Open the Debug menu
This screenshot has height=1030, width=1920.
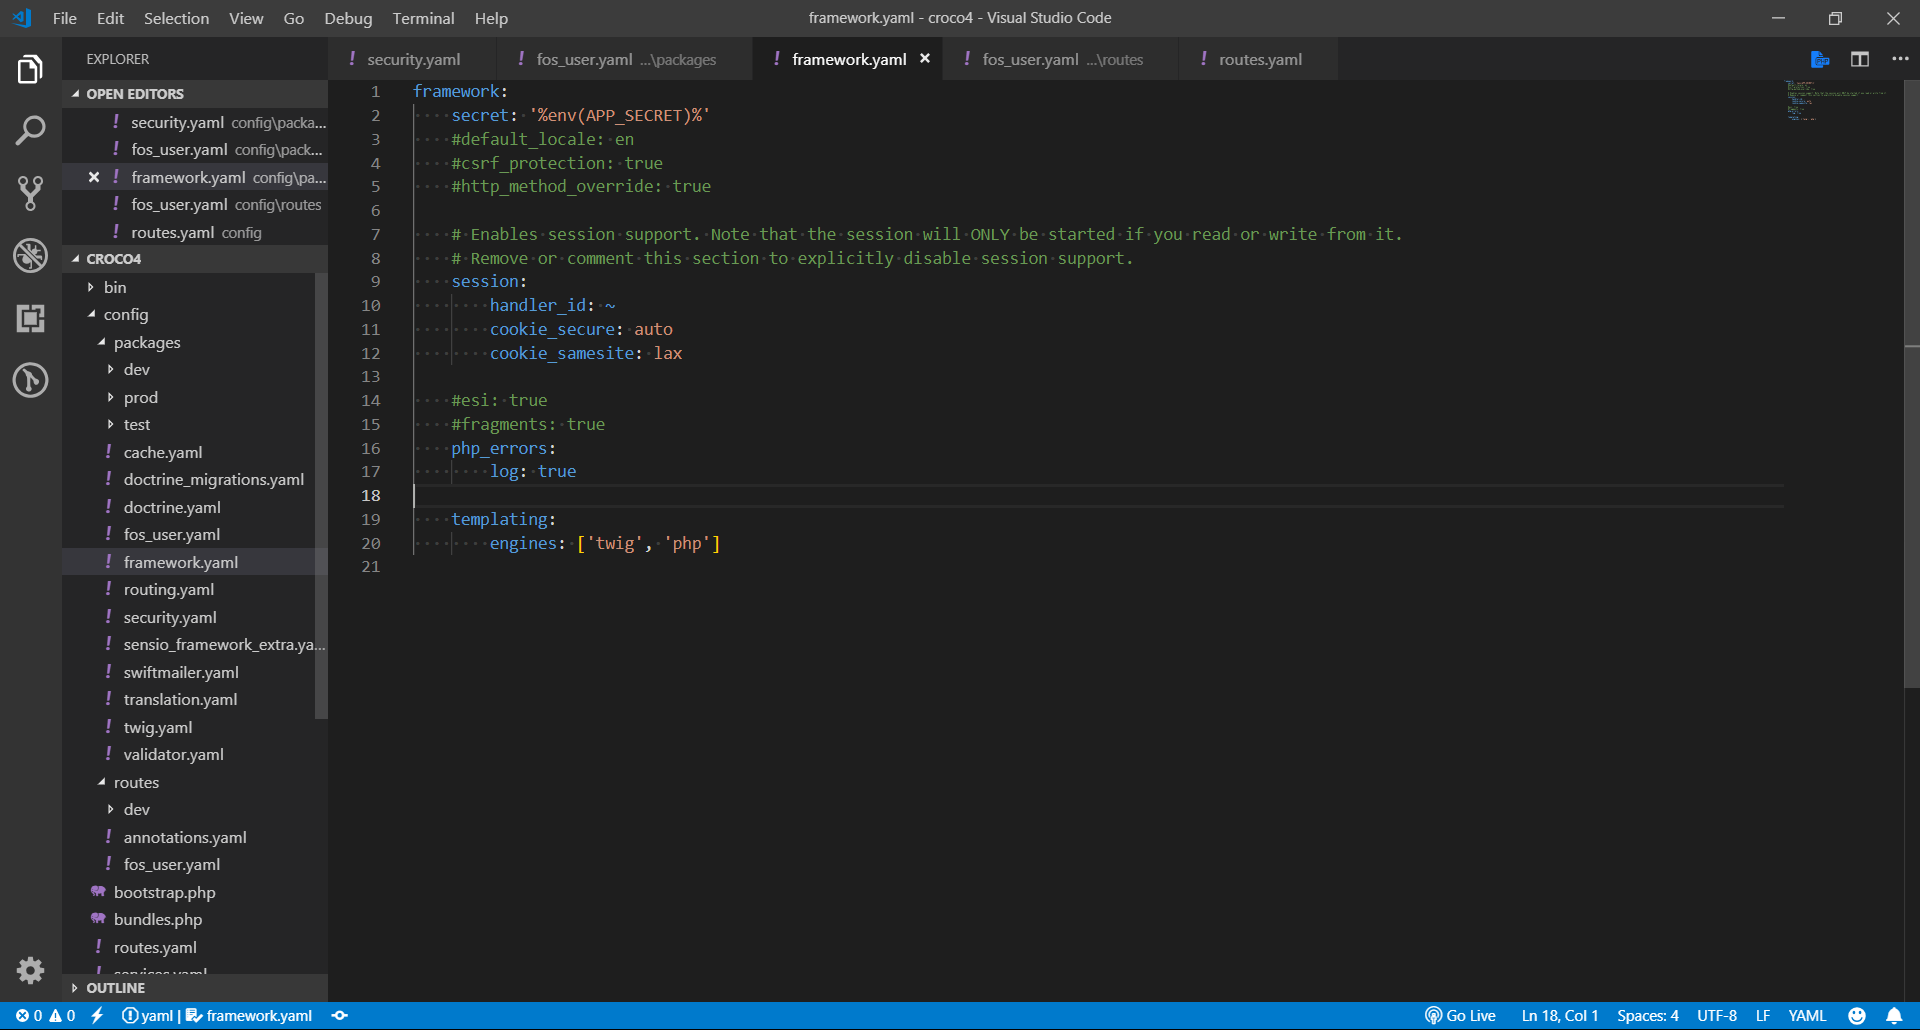[x=348, y=18]
